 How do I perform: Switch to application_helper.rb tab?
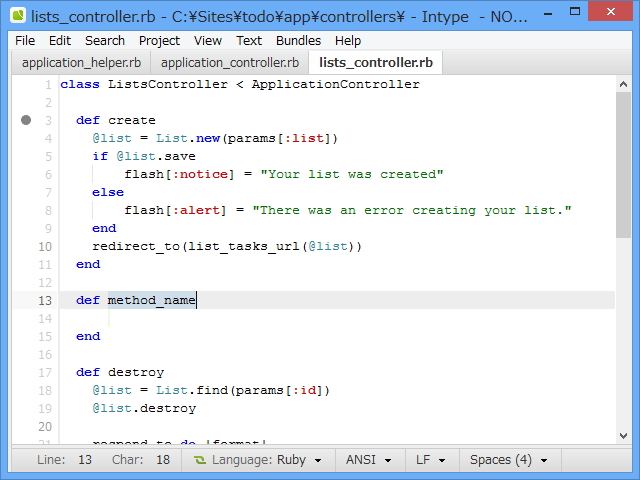(x=81, y=63)
